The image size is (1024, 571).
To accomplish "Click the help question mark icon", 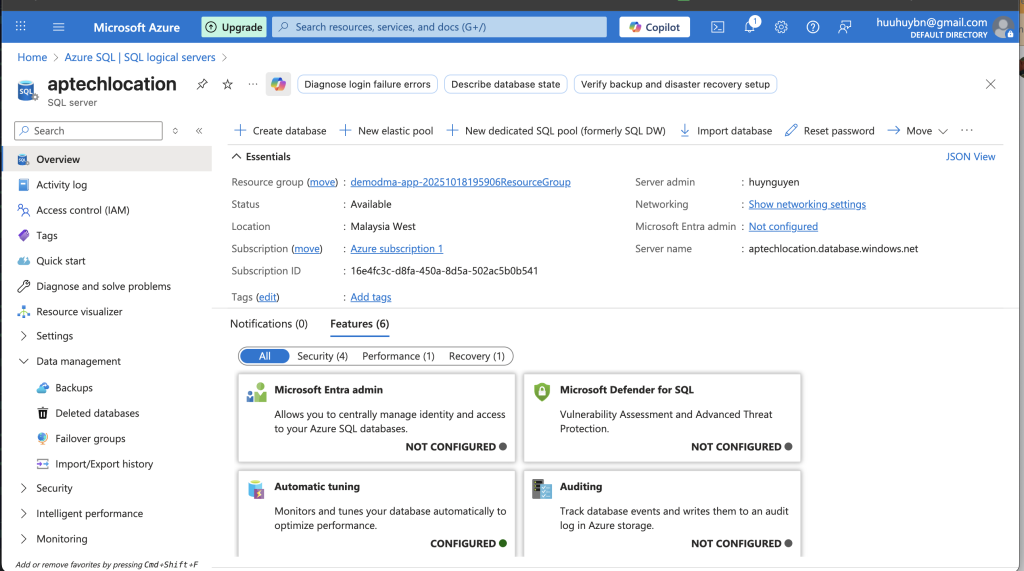I will pyautogui.click(x=813, y=27).
